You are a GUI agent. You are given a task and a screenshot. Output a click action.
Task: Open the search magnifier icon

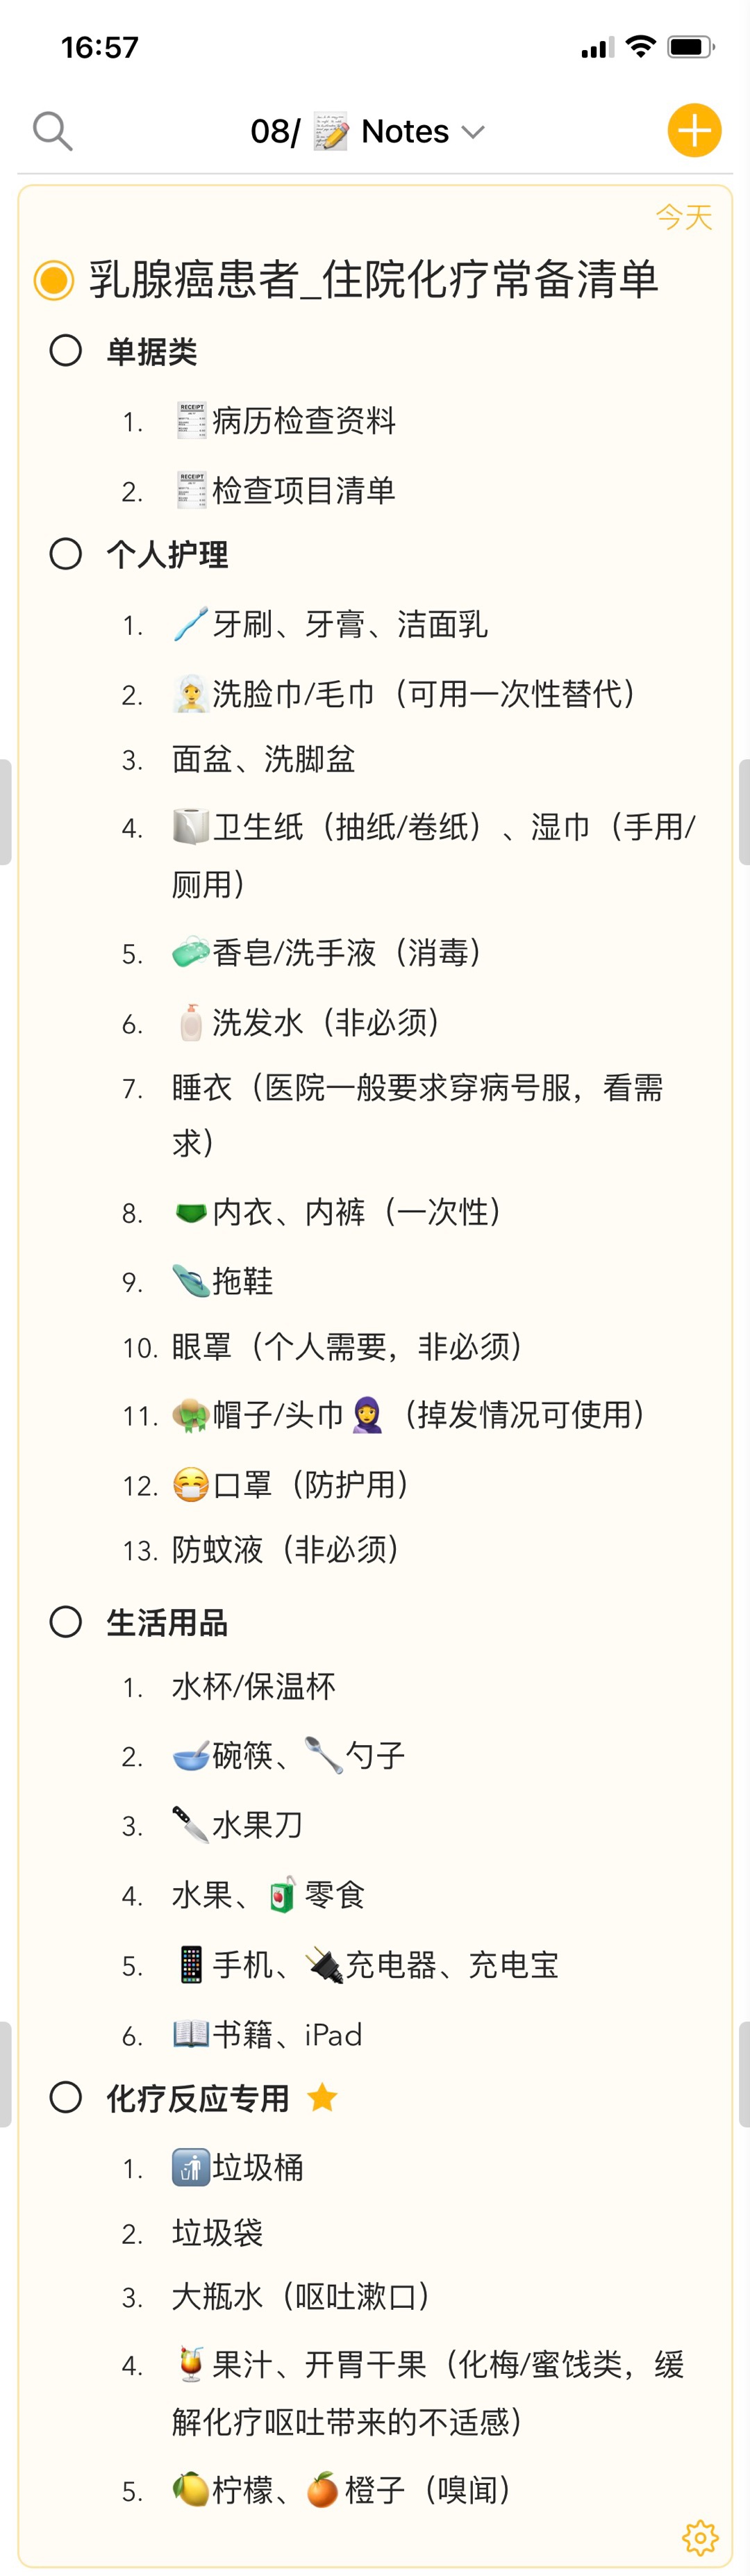52,131
